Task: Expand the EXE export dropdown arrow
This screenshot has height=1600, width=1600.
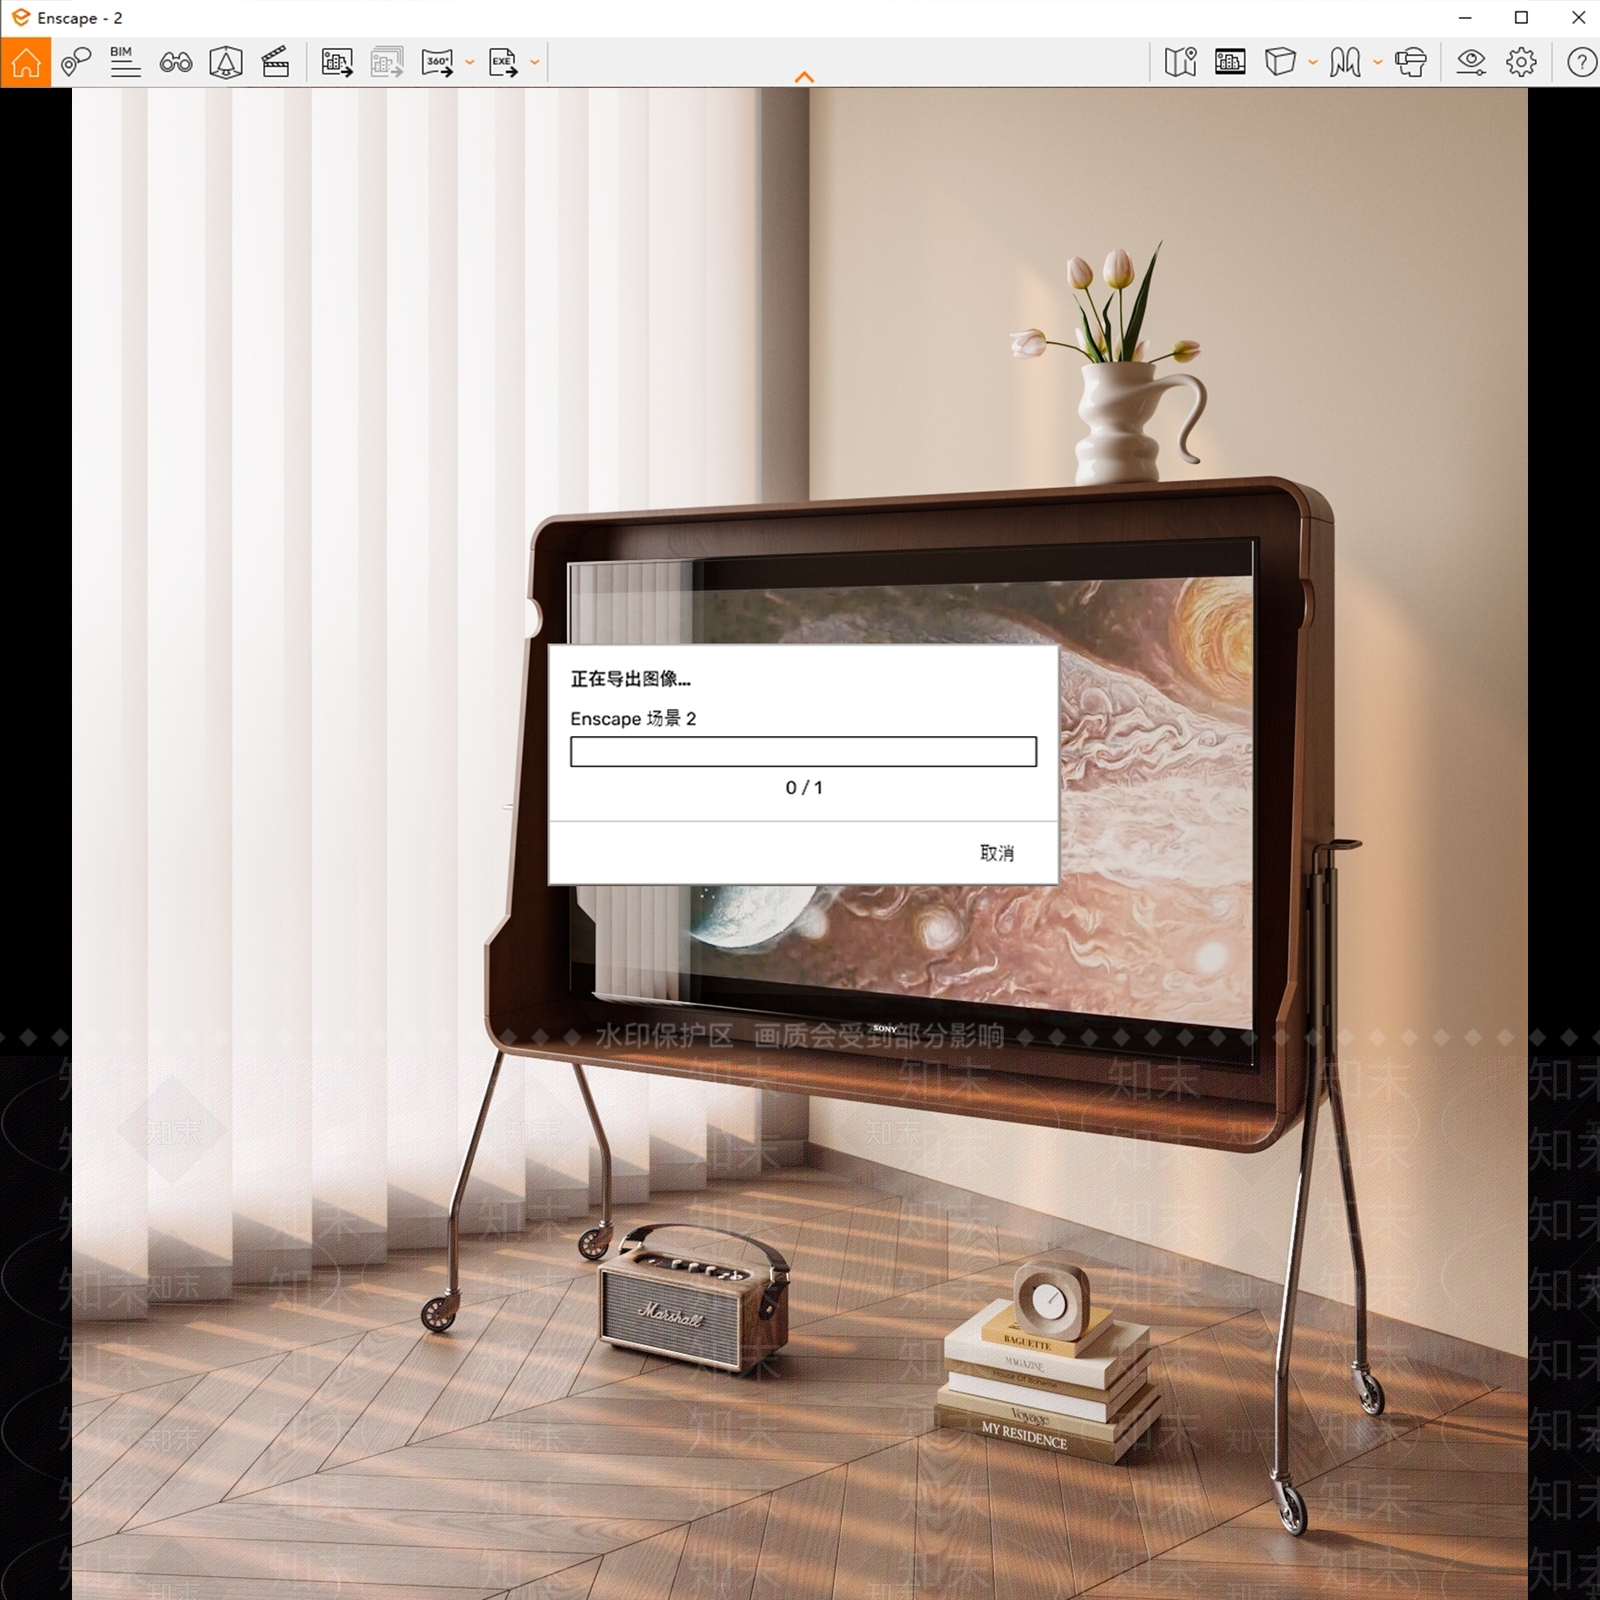Action: coord(535,62)
